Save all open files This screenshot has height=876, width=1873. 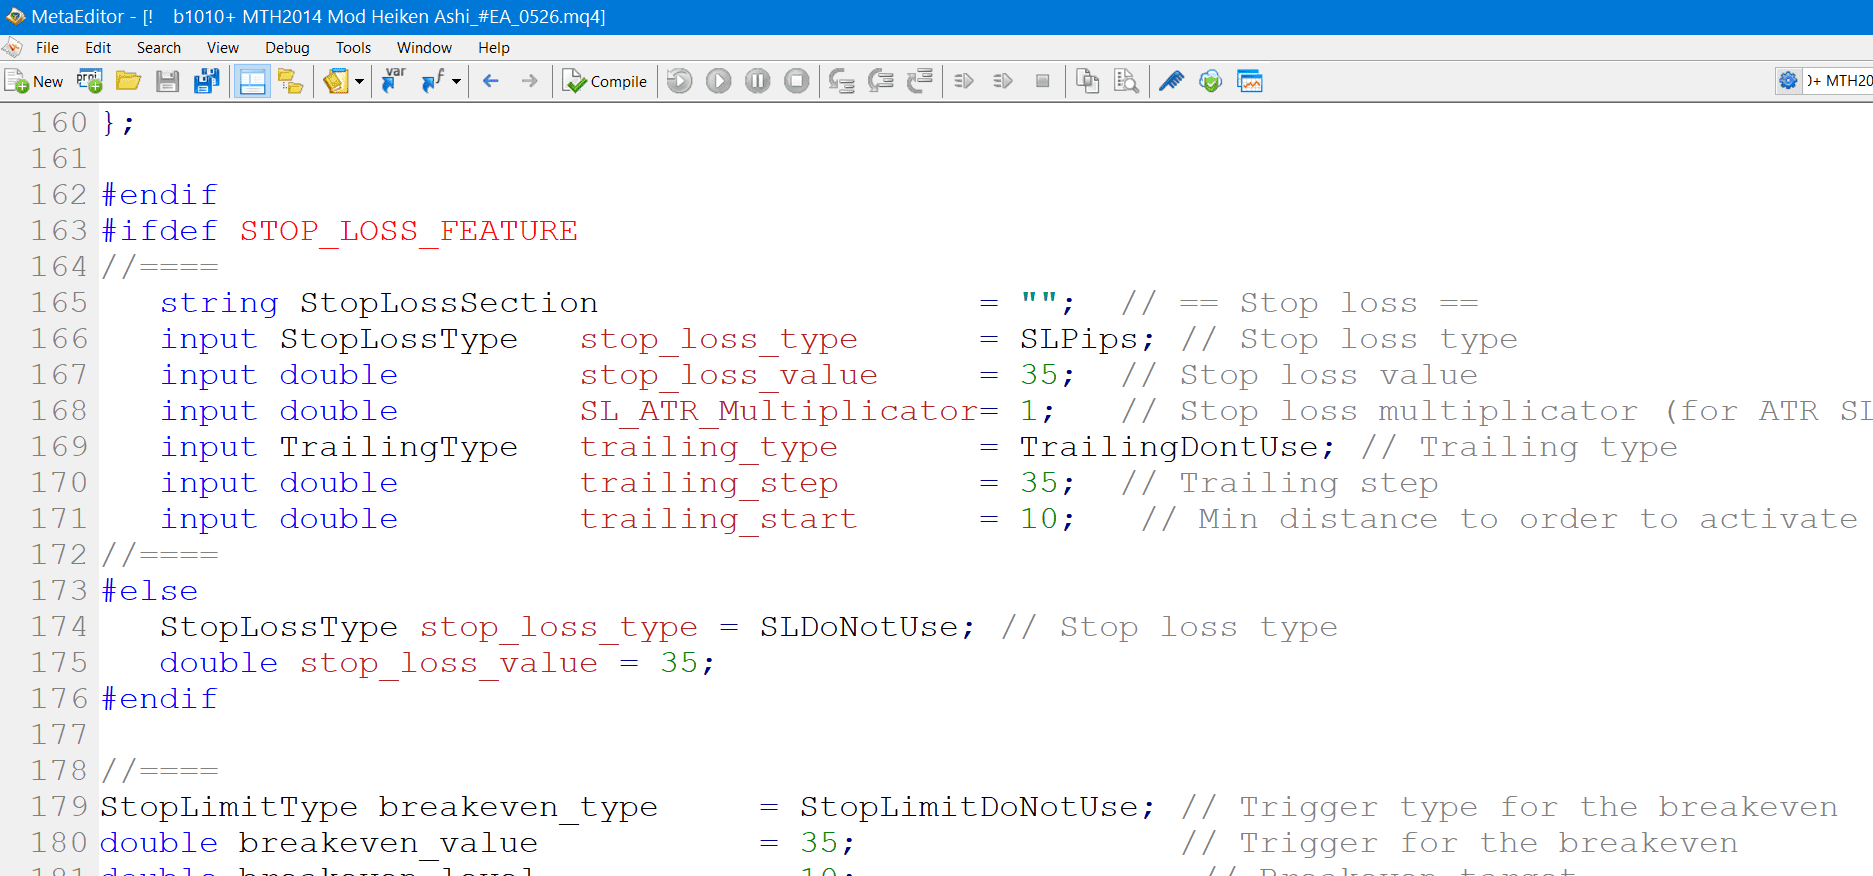pos(207,81)
